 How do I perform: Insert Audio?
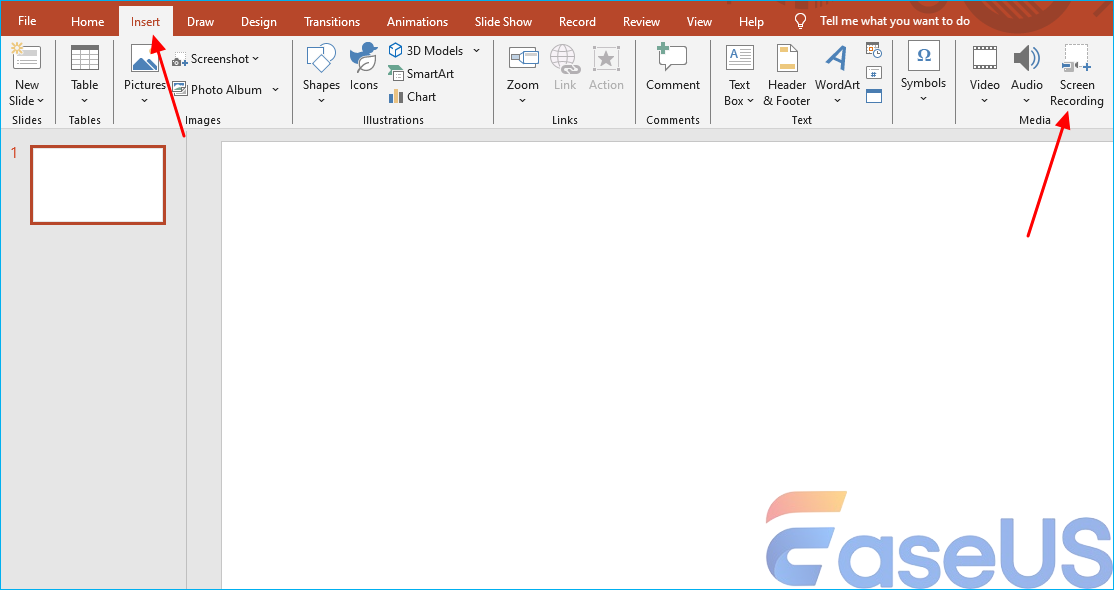[x=1027, y=68]
